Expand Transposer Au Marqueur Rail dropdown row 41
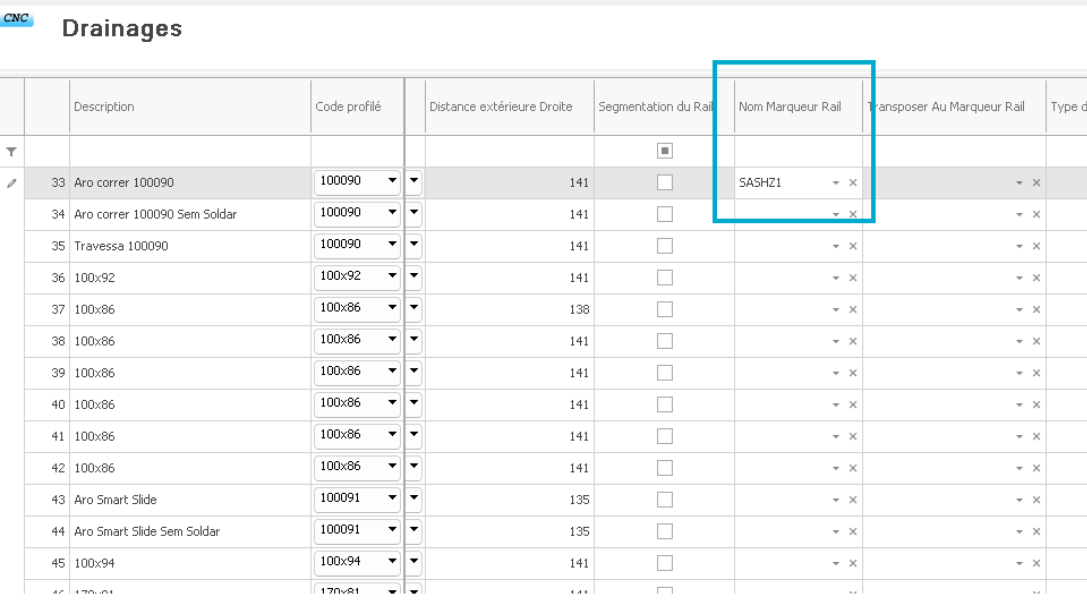This screenshot has height=601, width=1087. tap(1019, 437)
